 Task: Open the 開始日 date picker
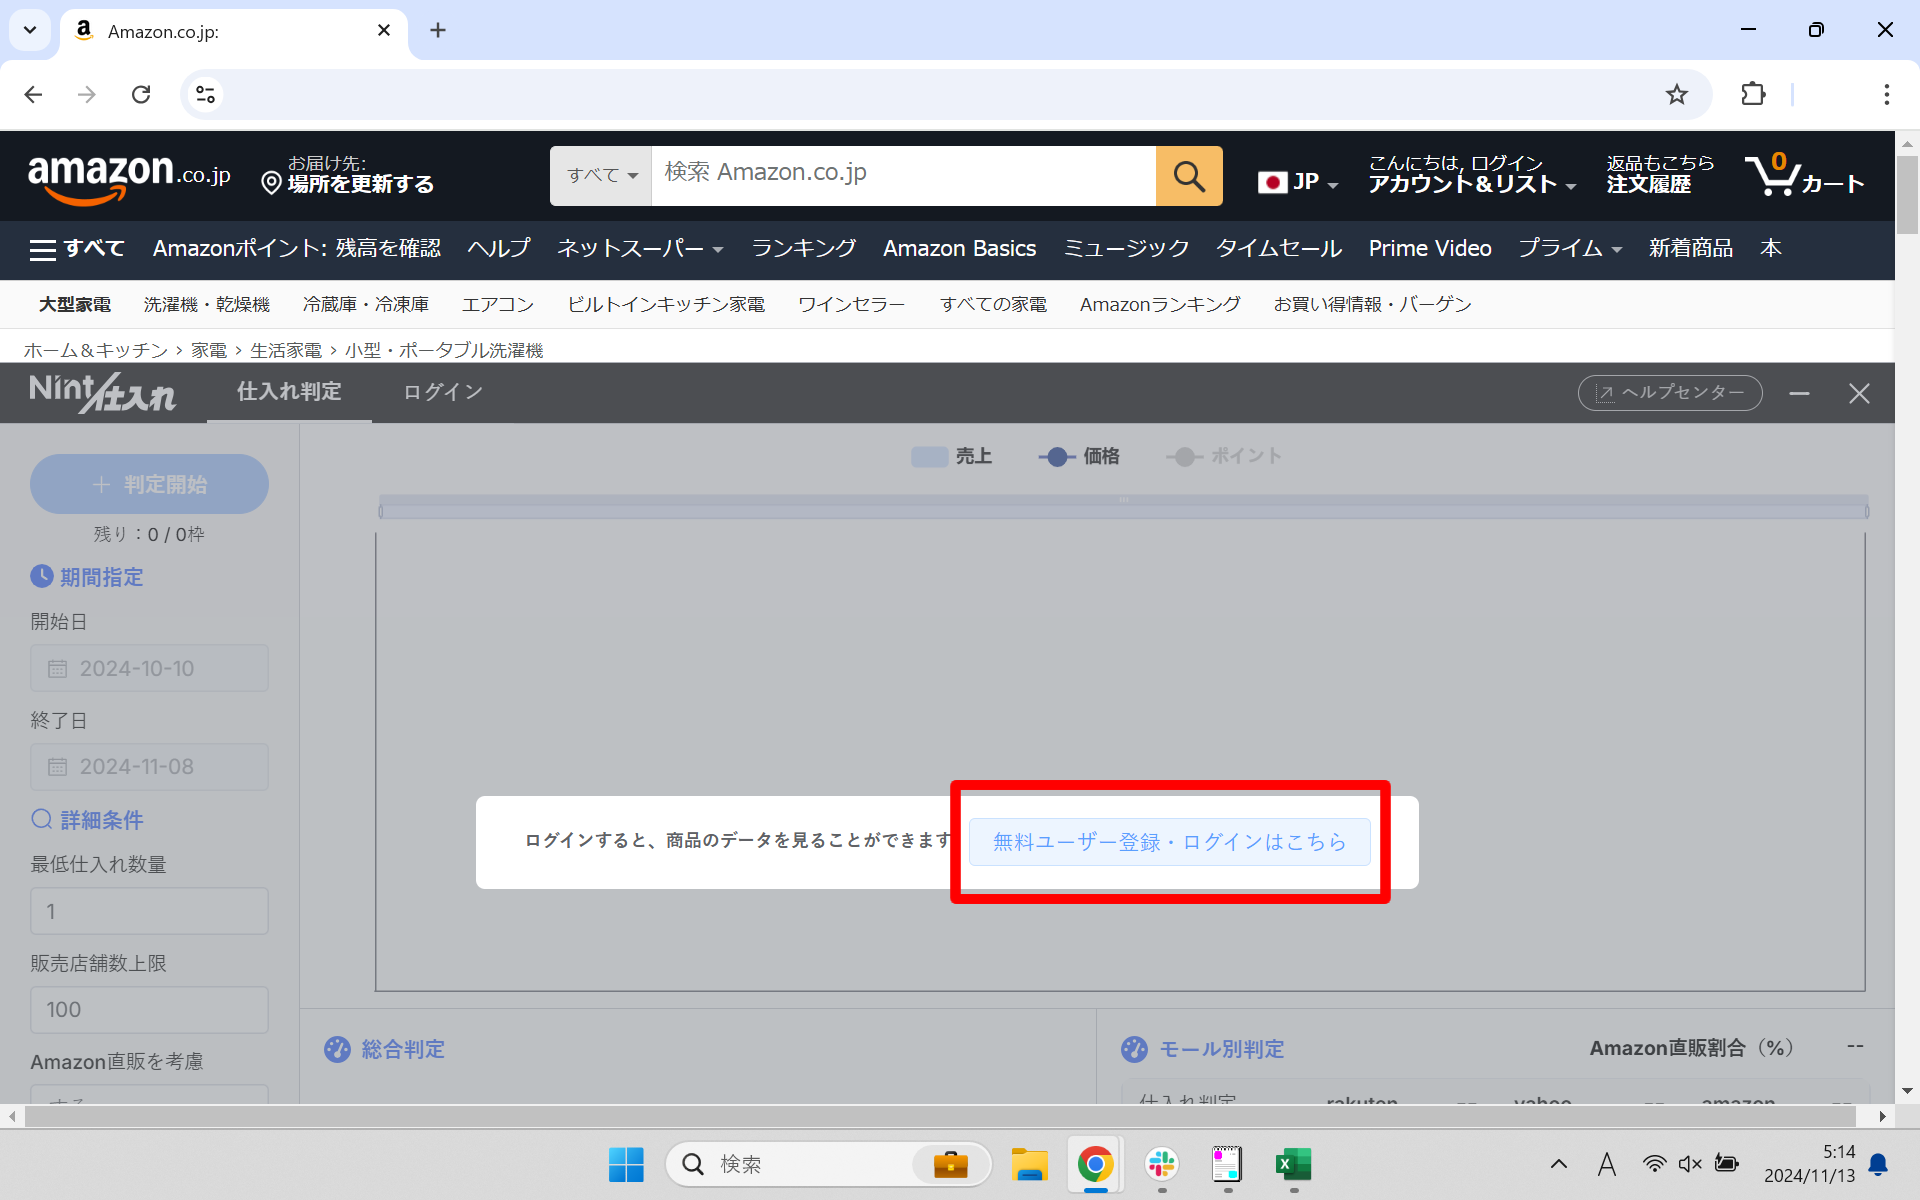[x=149, y=668]
